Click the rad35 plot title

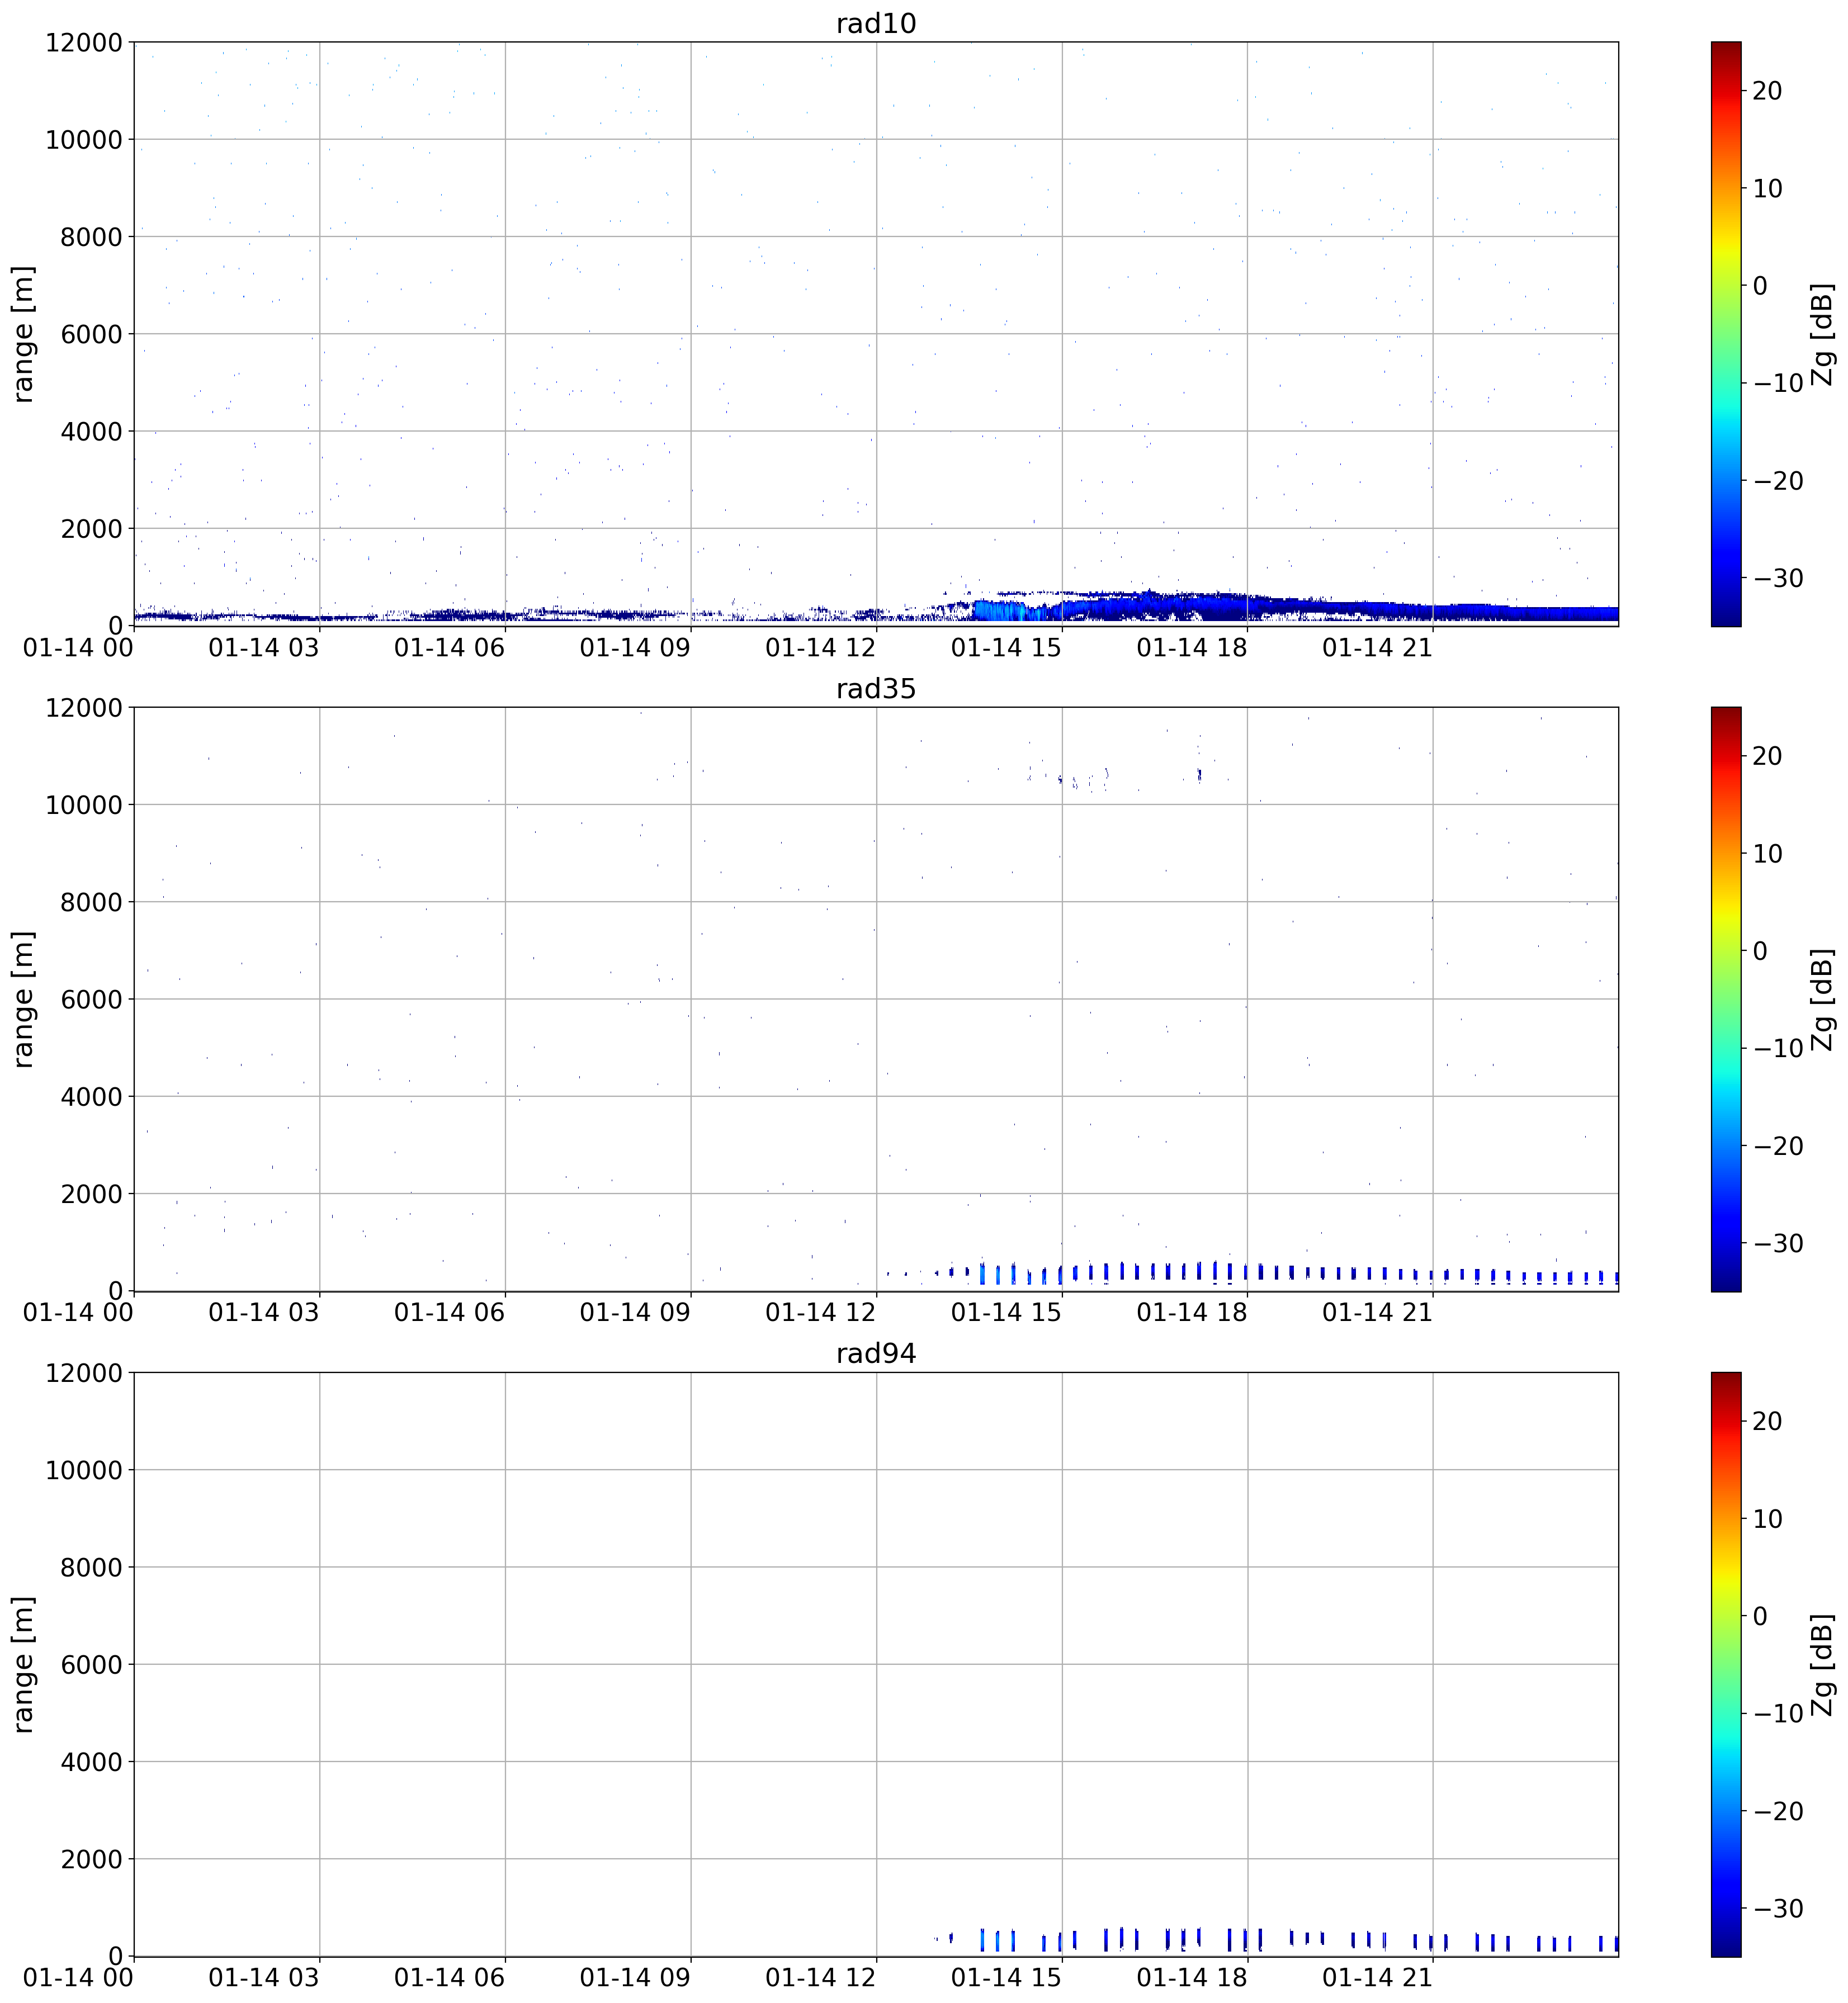pos(876,688)
